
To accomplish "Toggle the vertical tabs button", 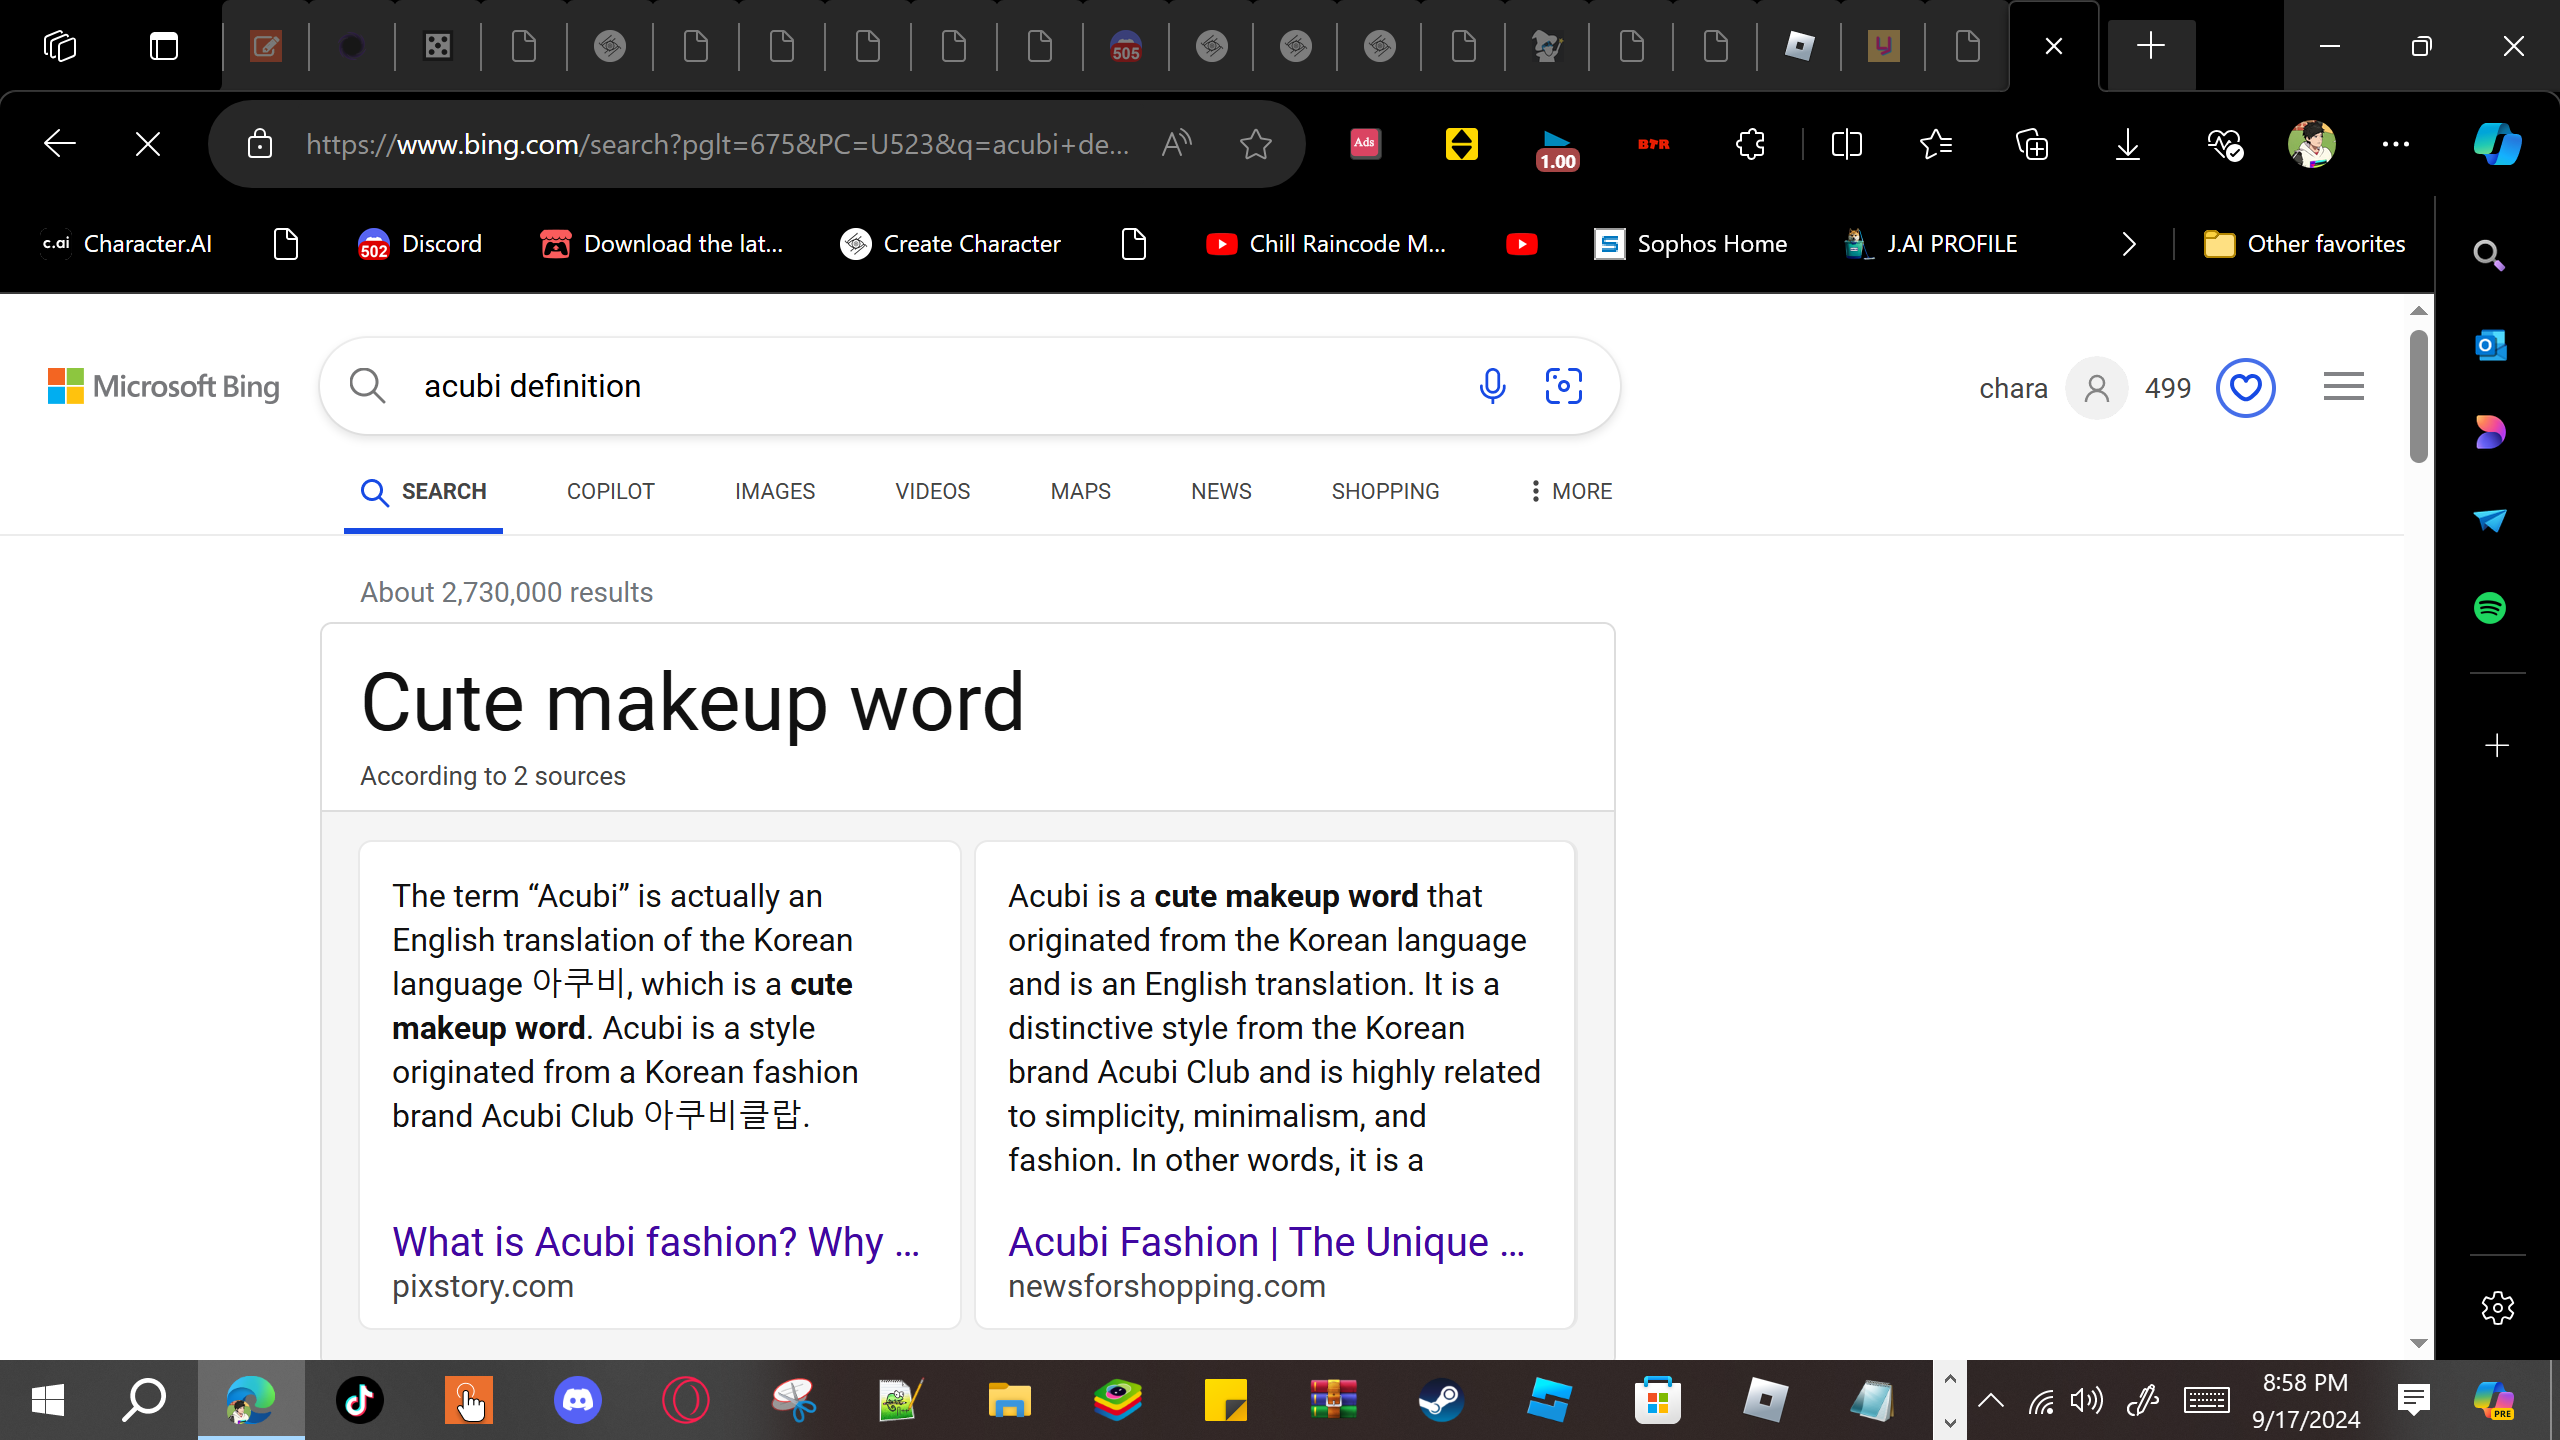I will point(164,46).
